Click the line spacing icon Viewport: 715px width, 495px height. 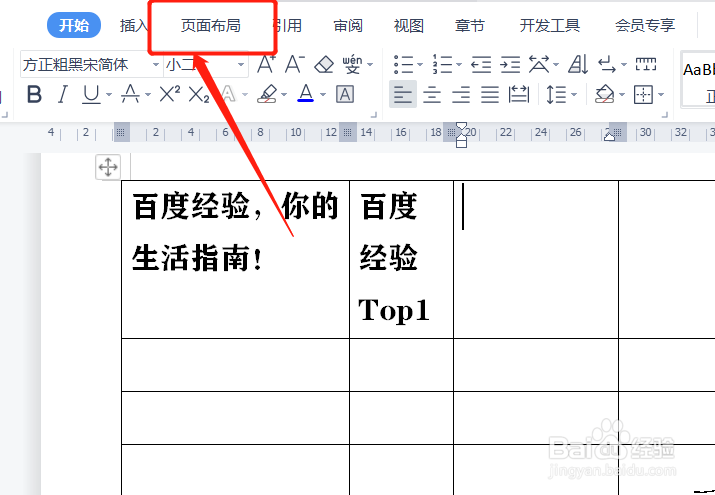[556, 95]
